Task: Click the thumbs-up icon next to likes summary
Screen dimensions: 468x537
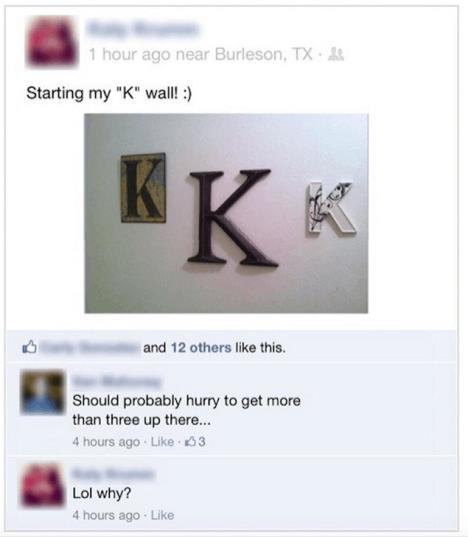Action: (x=29, y=347)
